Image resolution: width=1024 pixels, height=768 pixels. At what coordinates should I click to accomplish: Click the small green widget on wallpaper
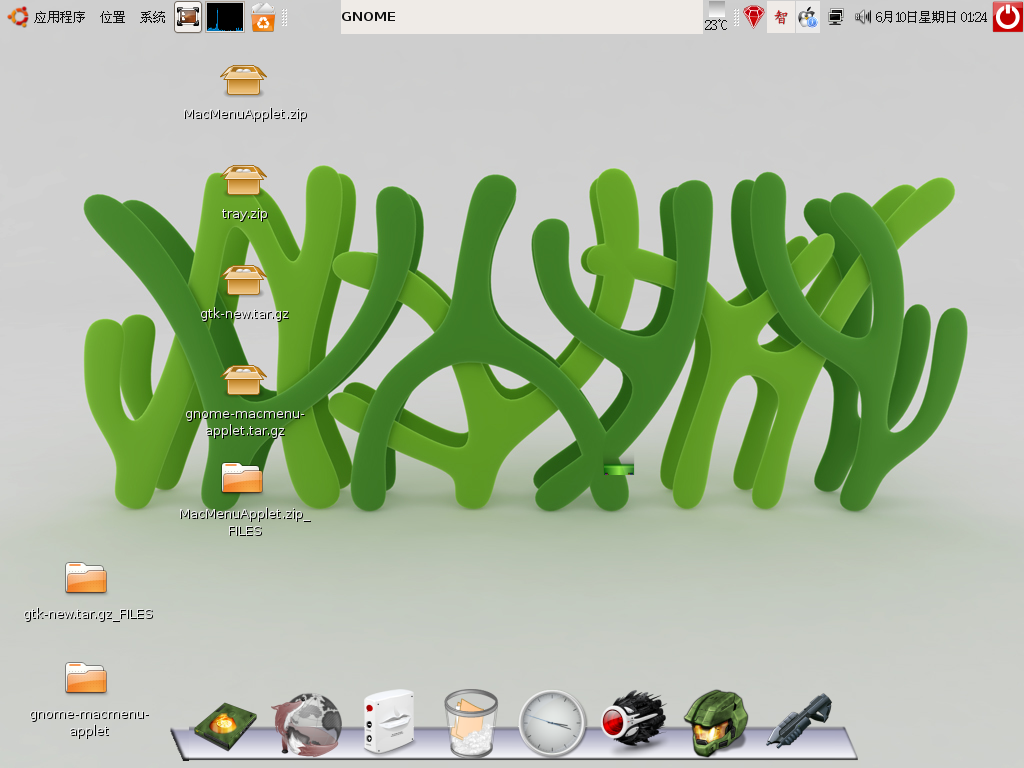click(x=618, y=468)
